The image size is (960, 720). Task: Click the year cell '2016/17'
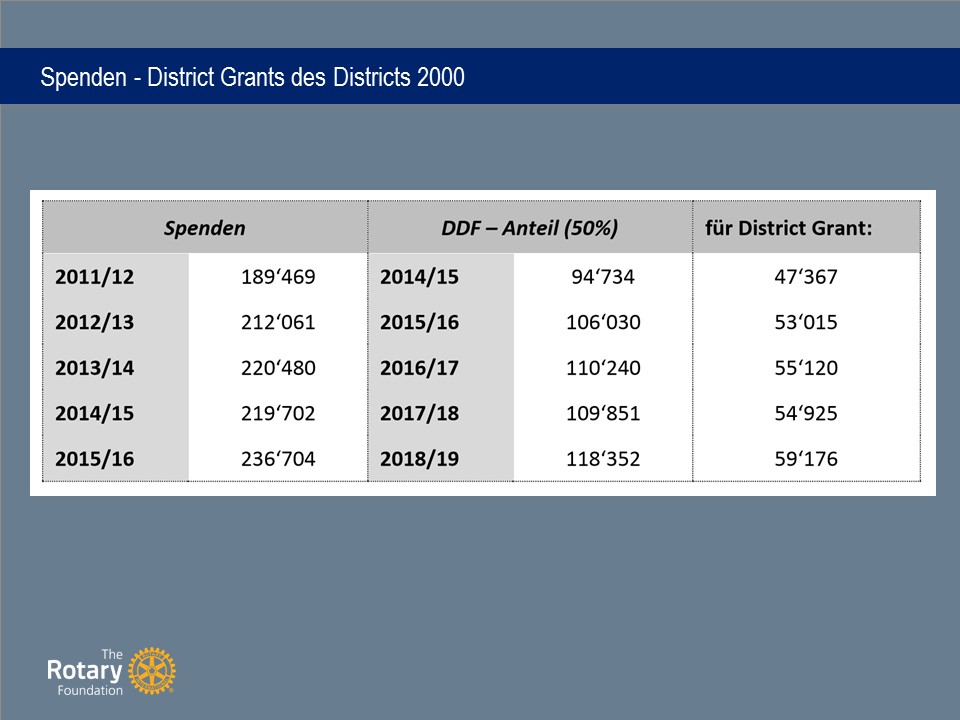pos(419,368)
